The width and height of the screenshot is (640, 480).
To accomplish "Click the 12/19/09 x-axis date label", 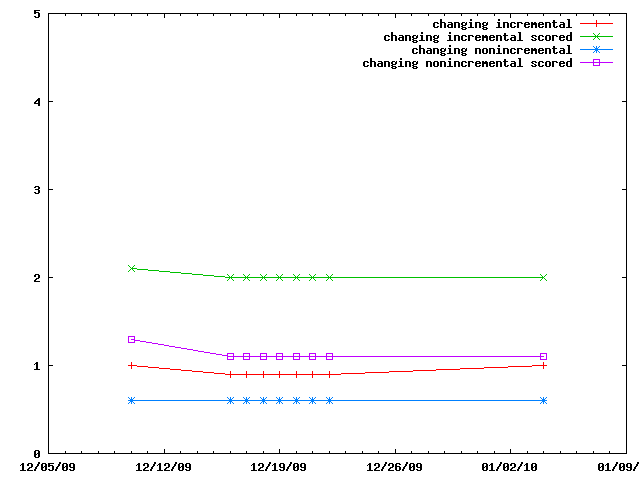I will coord(277,466).
